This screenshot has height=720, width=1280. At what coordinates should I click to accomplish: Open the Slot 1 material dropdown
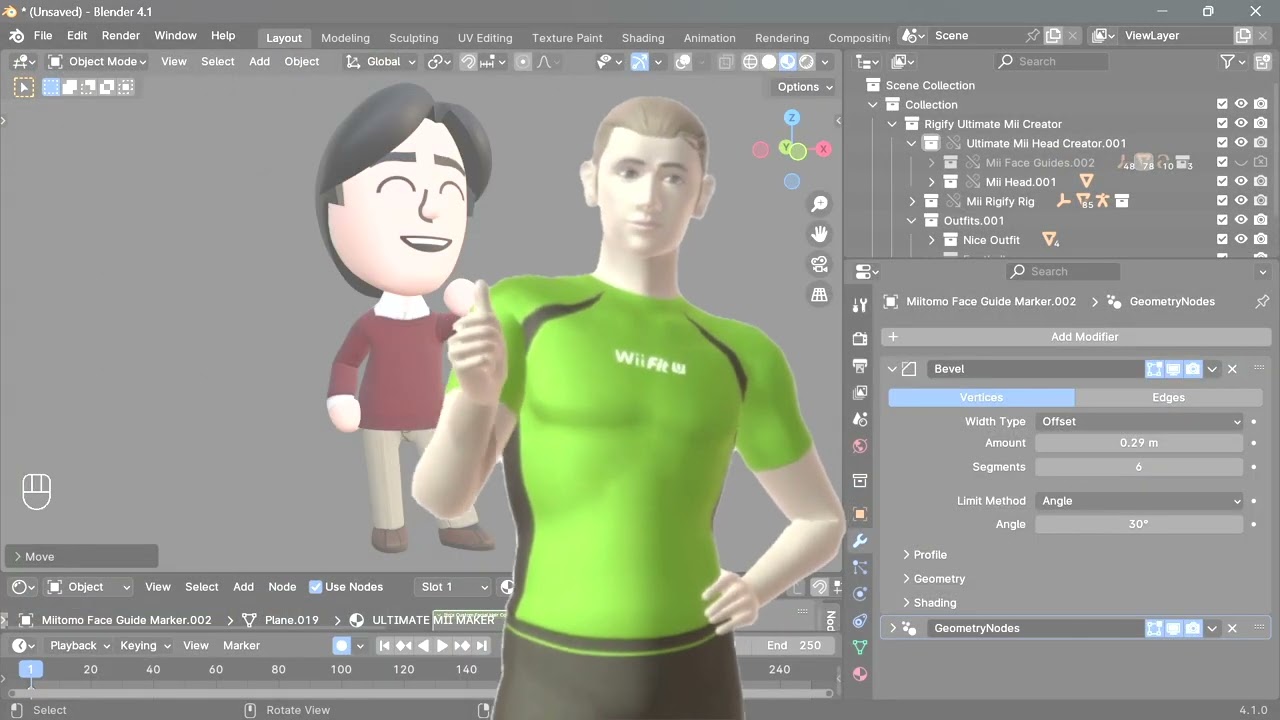pos(454,587)
